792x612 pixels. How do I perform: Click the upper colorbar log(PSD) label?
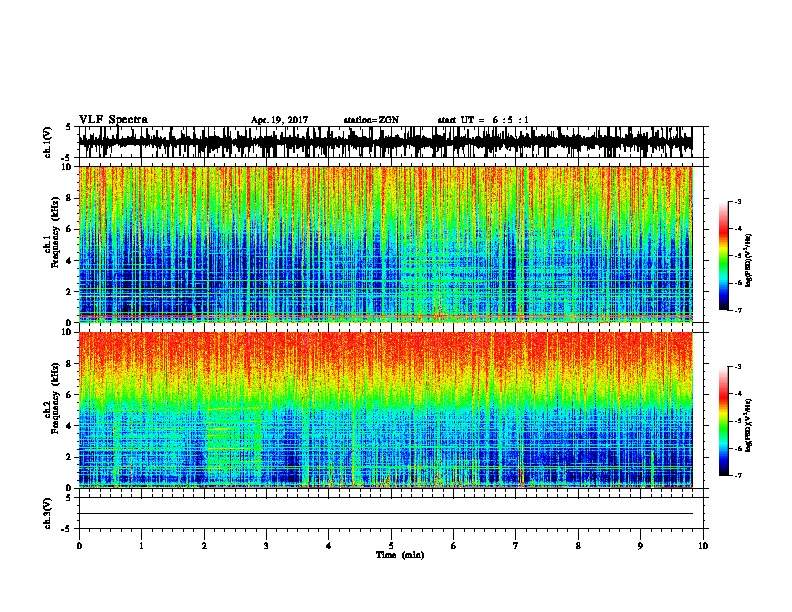pos(748,261)
